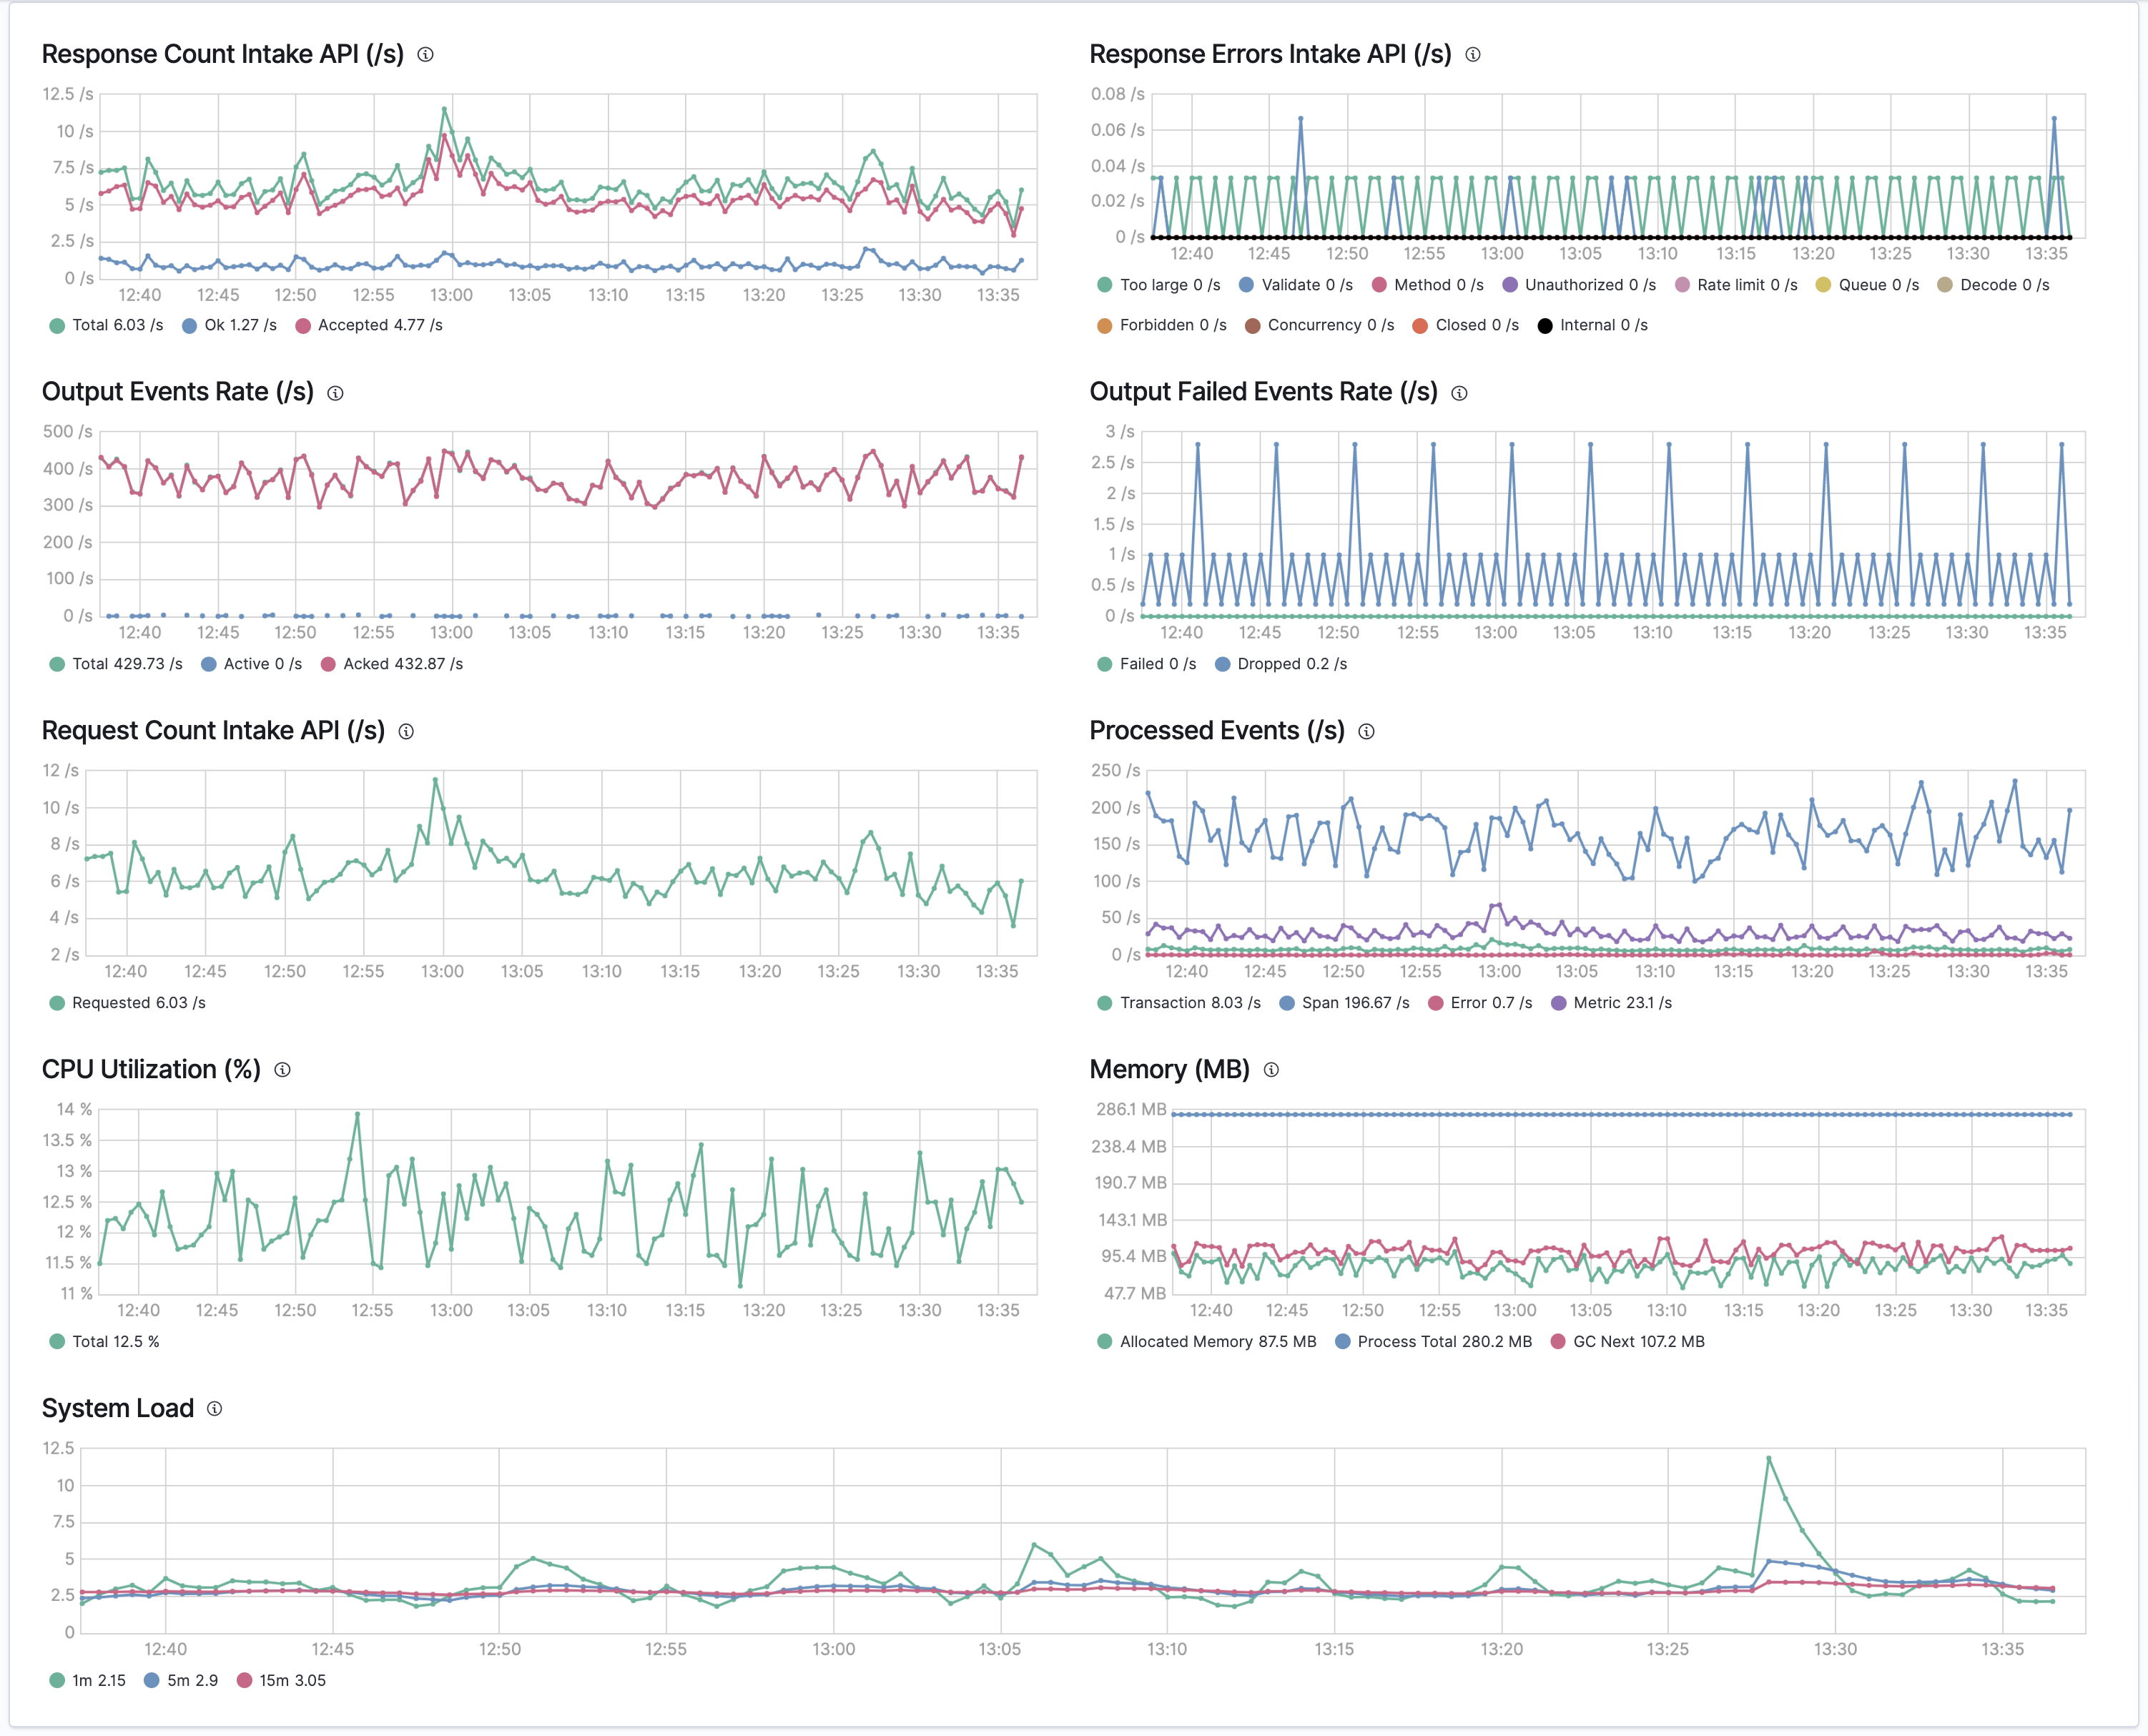This screenshot has width=2148, height=1736.
Task: Click the Output Events Rate info icon
Action: coord(334,393)
